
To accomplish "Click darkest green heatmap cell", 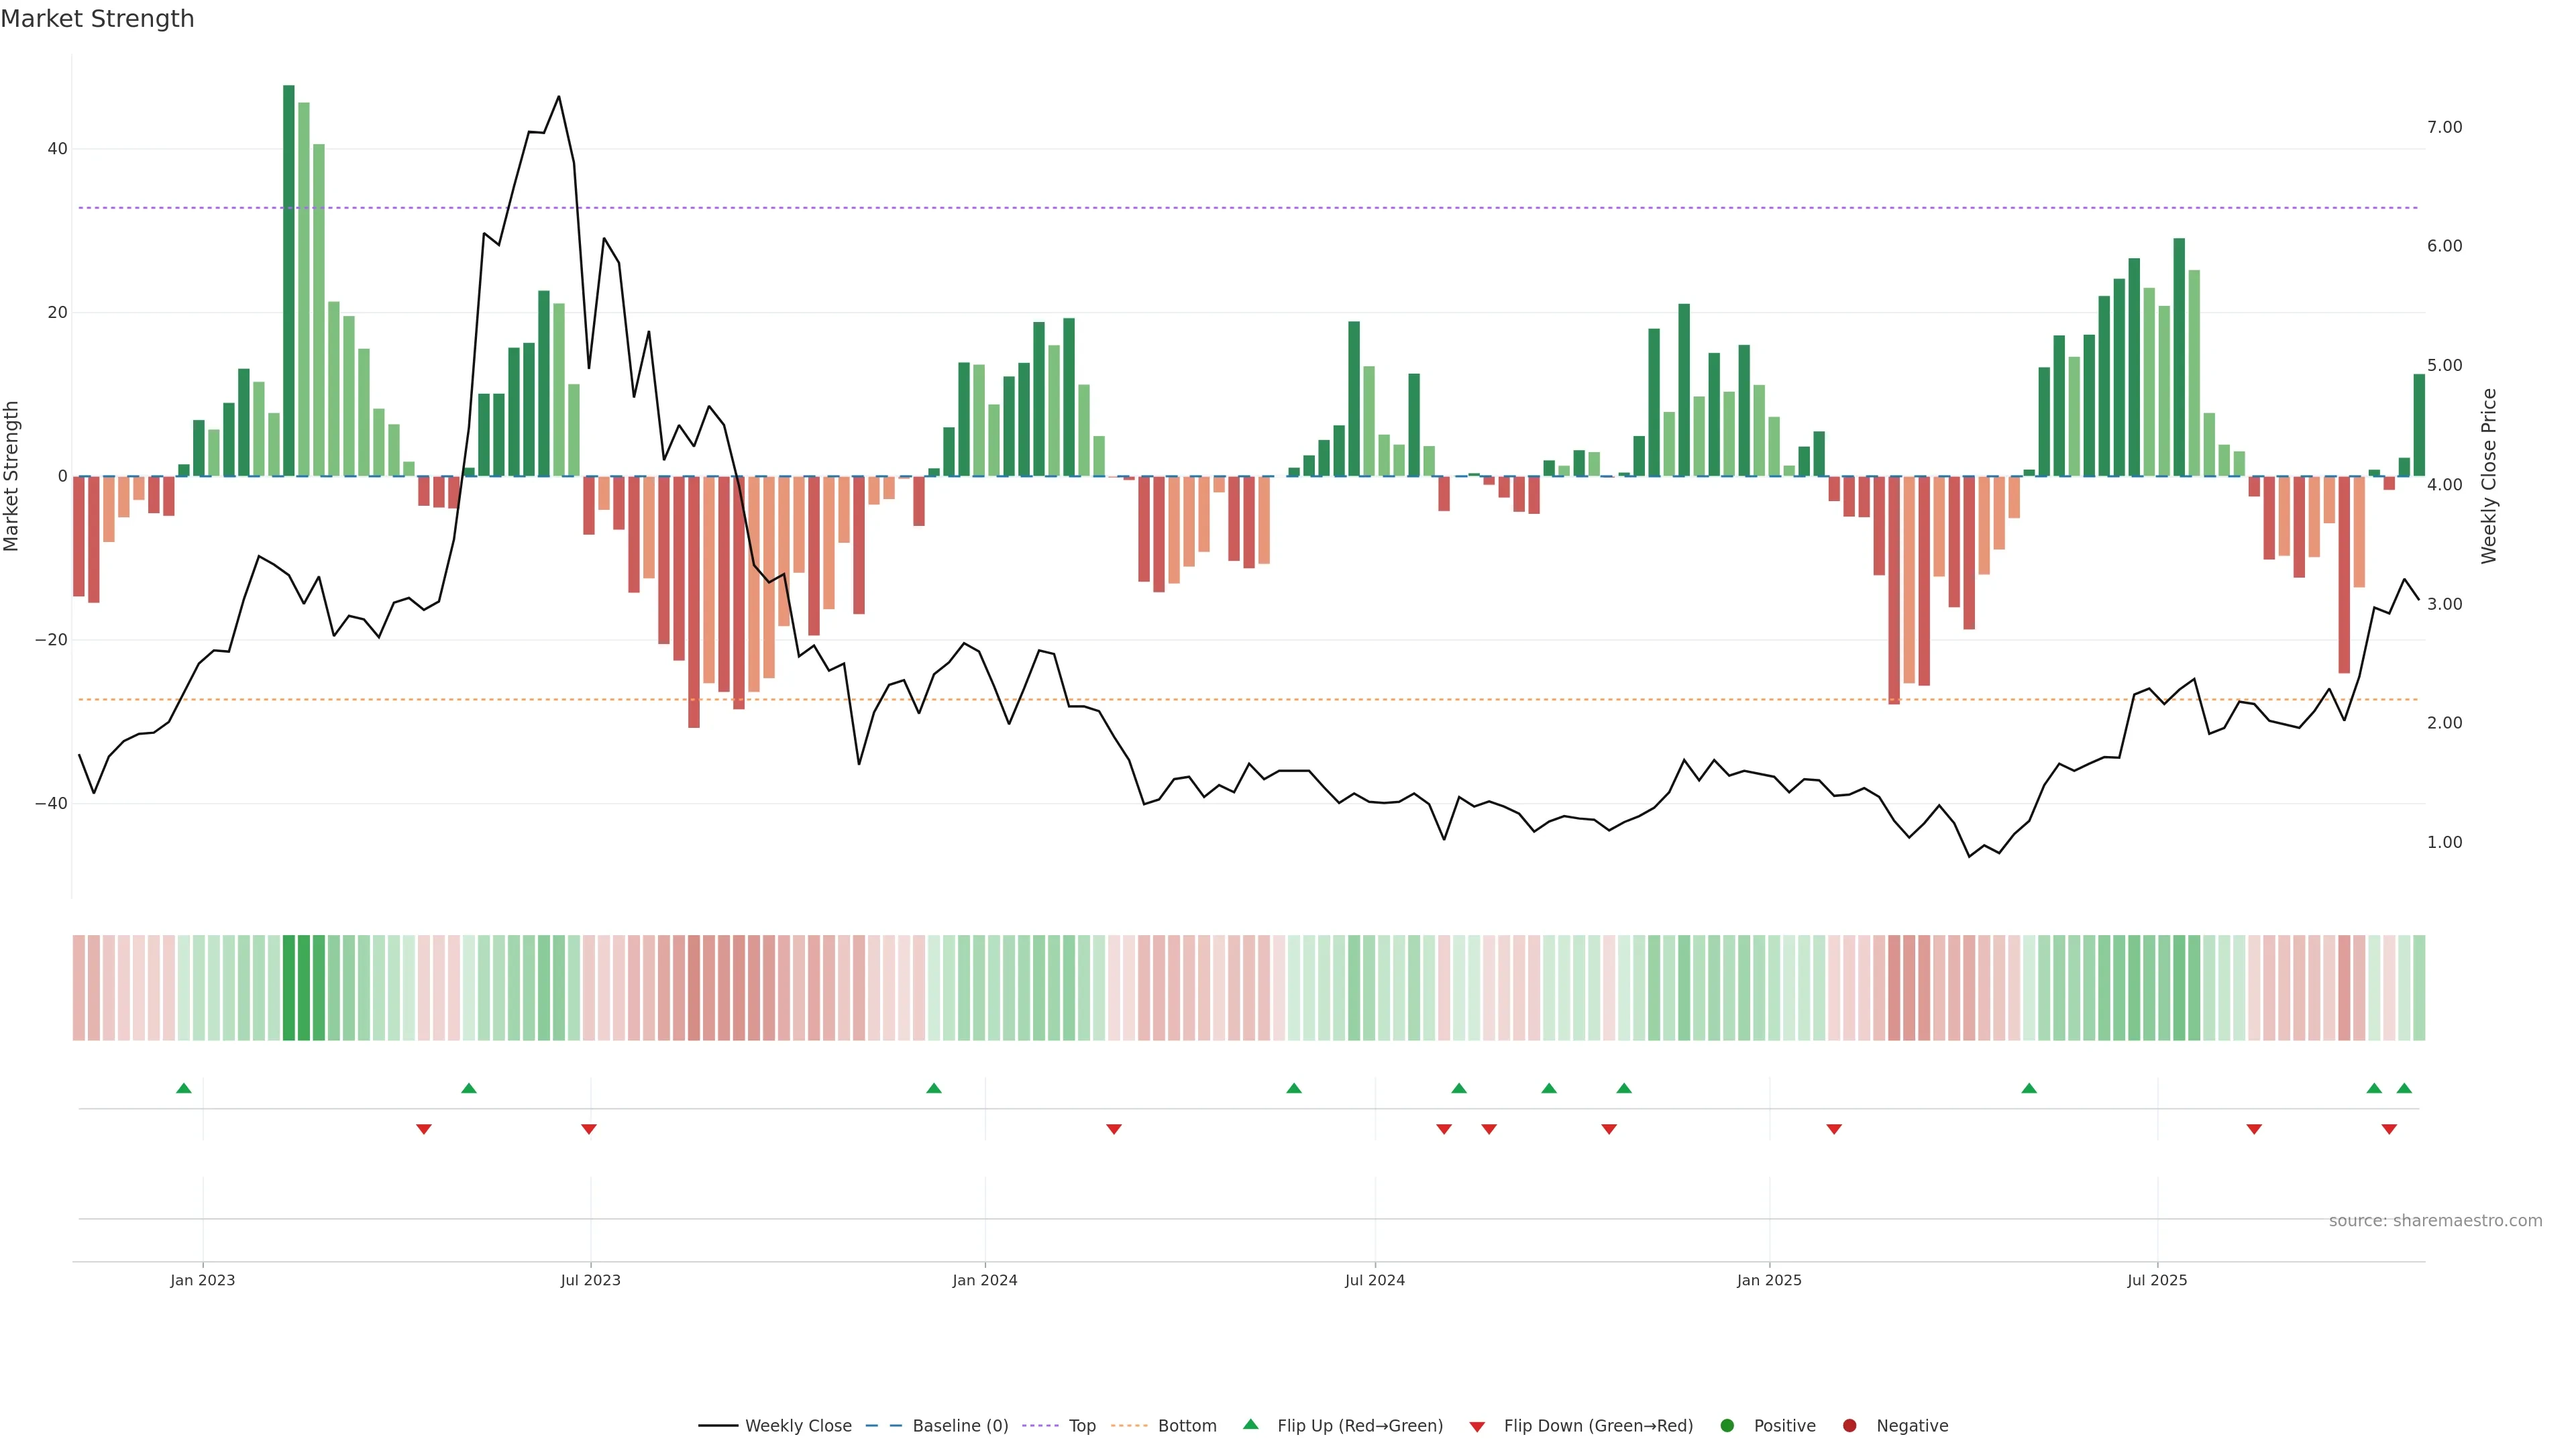I will pyautogui.click(x=289, y=988).
